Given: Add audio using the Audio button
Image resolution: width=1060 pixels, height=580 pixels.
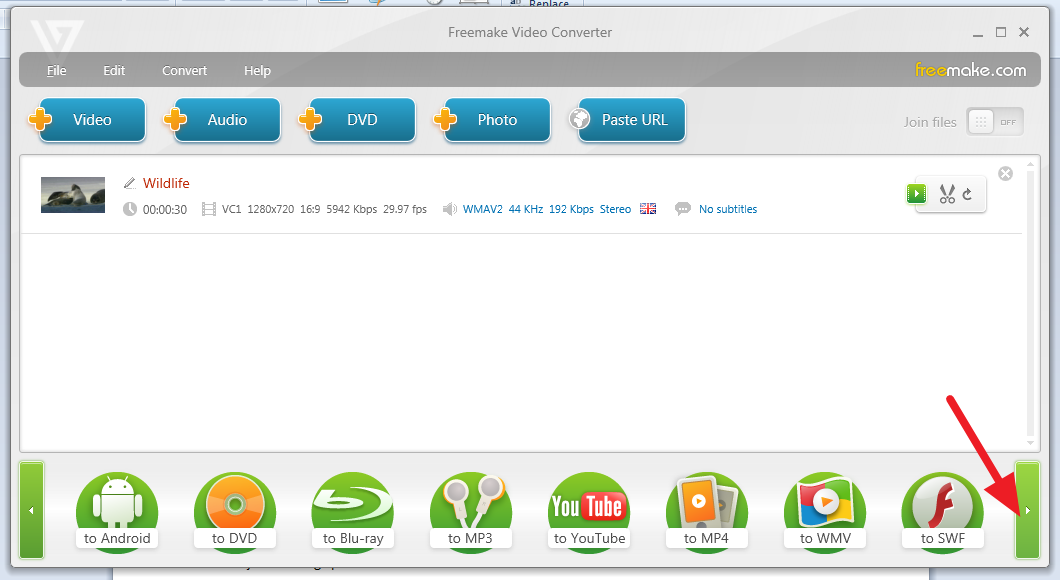Looking at the screenshot, I should 222,120.
